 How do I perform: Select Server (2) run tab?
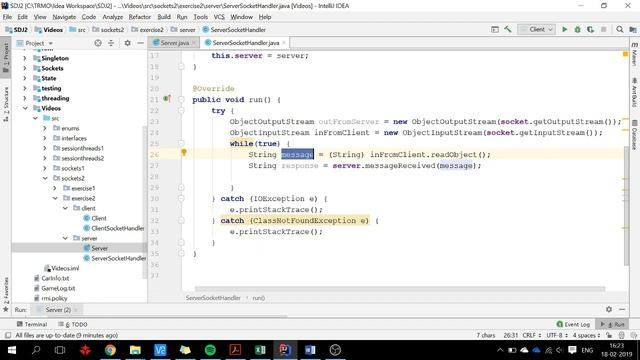tap(58, 310)
